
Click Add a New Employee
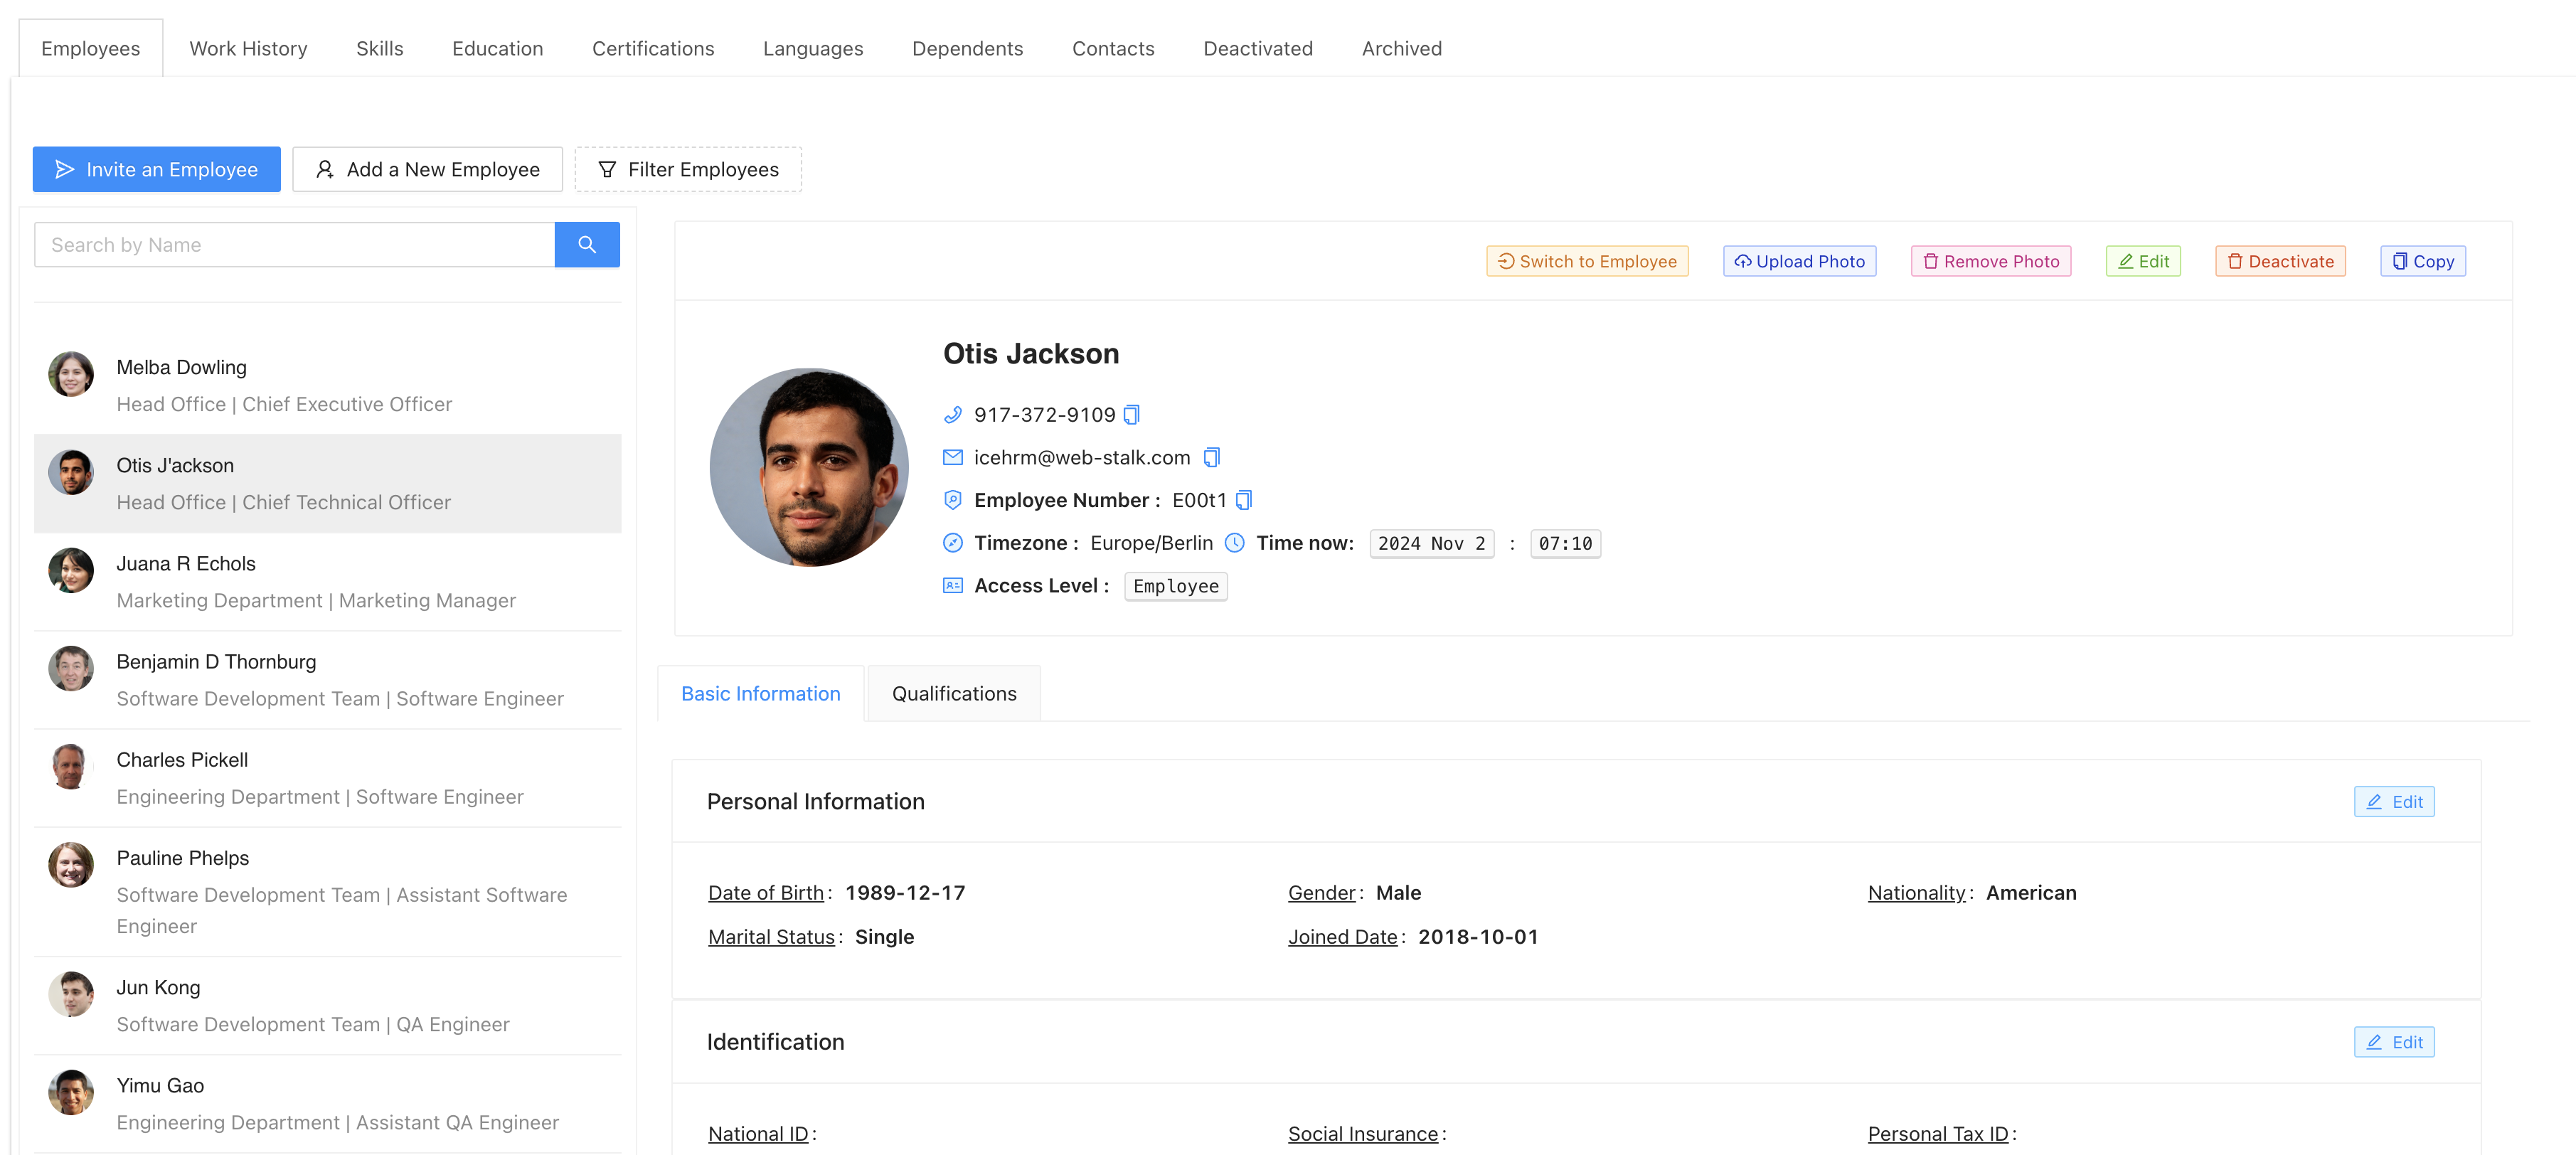(x=427, y=170)
